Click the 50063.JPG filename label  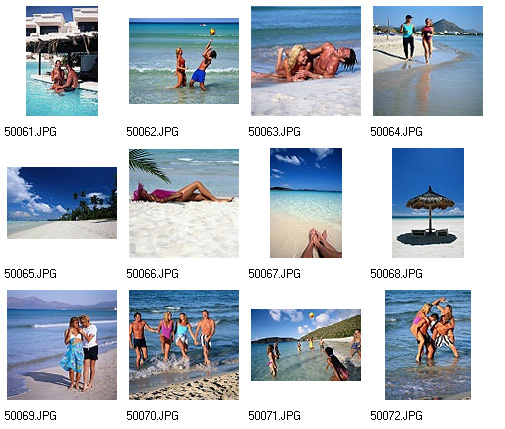[274, 132]
